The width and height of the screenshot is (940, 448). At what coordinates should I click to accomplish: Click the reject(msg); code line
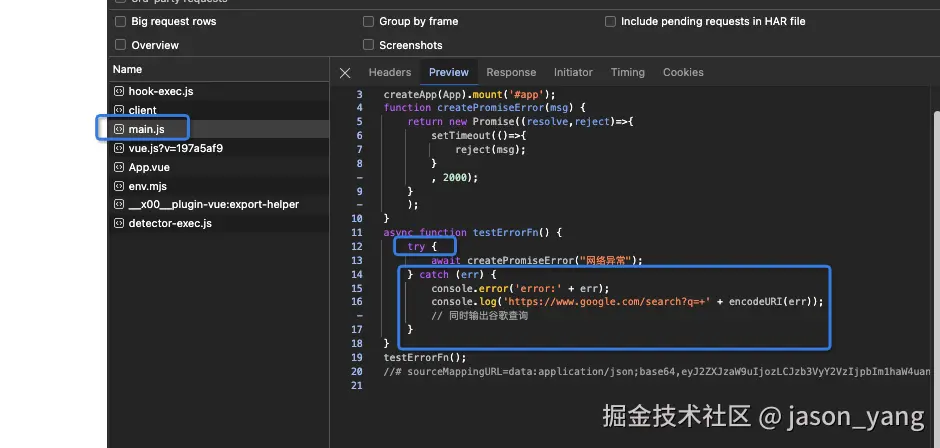[x=490, y=149]
